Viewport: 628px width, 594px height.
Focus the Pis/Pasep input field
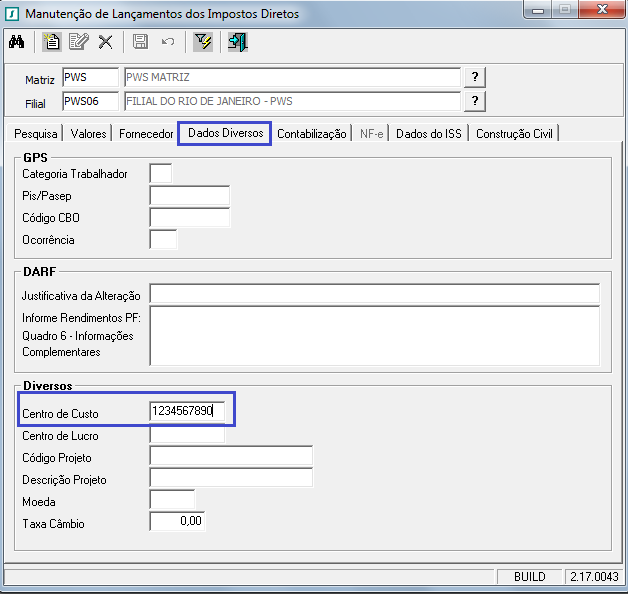click(x=189, y=195)
